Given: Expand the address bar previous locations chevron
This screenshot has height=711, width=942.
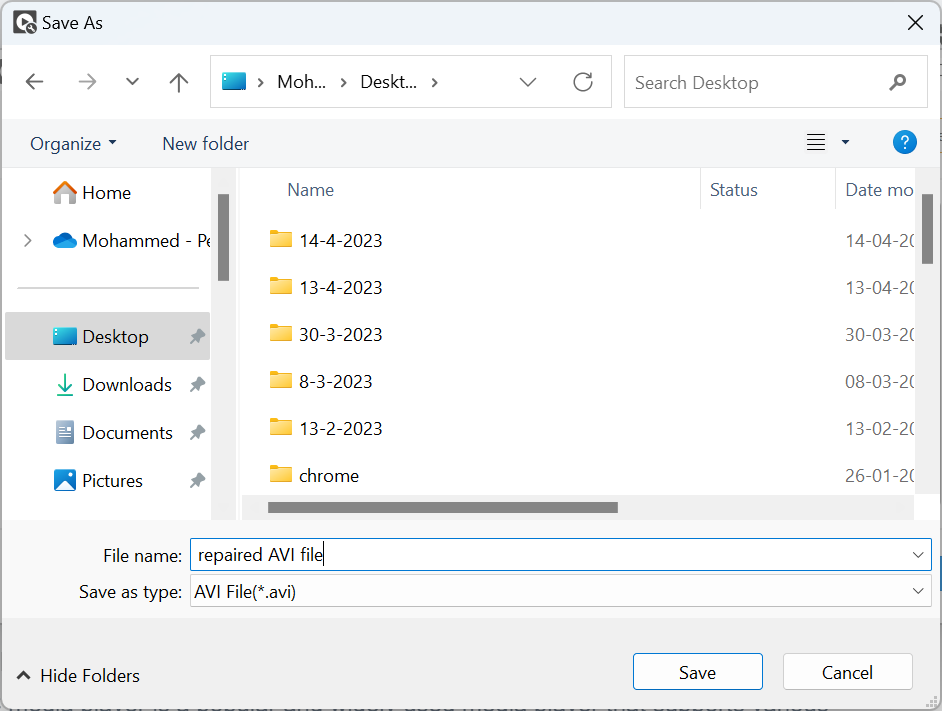Looking at the screenshot, I should tap(528, 82).
